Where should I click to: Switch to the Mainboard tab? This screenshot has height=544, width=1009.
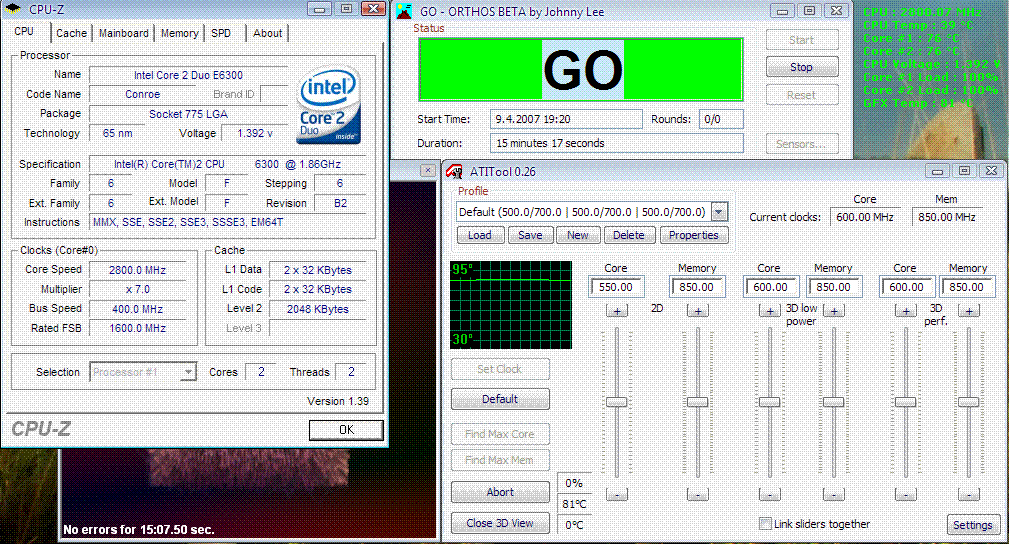124,33
